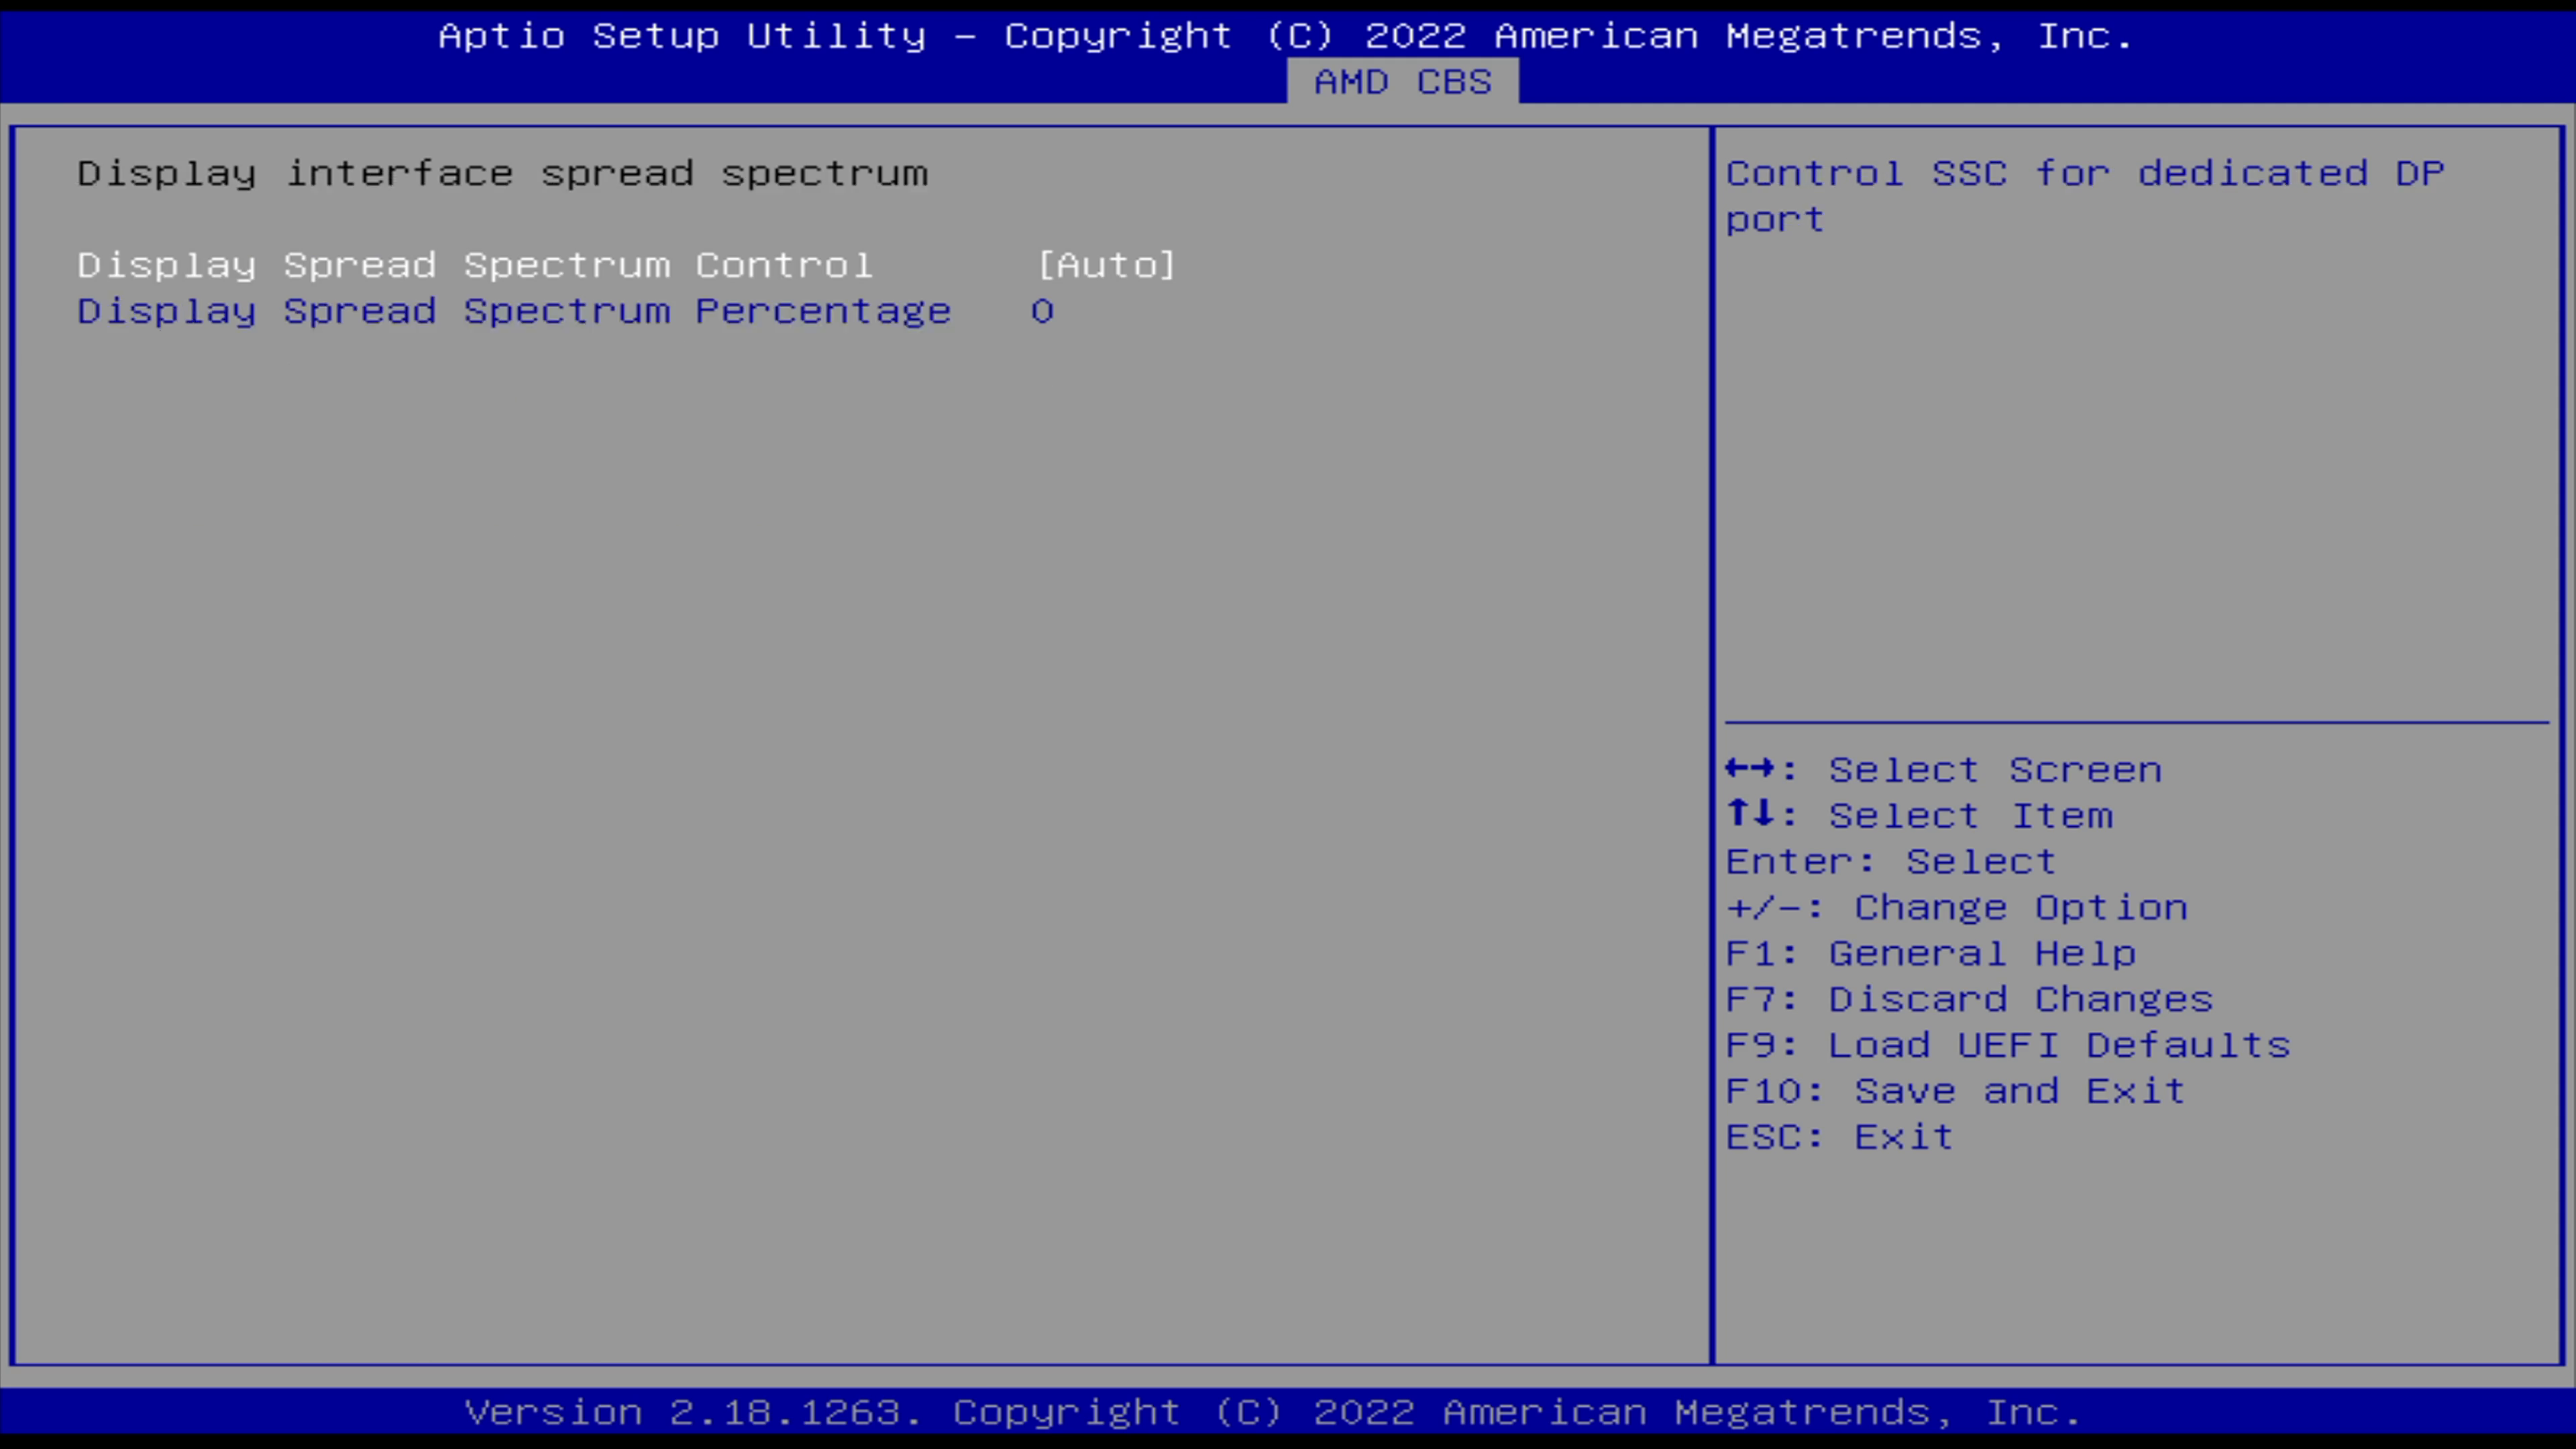2576x1449 pixels.
Task: Click the Enter: Select key hint
Action: [x=1891, y=862]
